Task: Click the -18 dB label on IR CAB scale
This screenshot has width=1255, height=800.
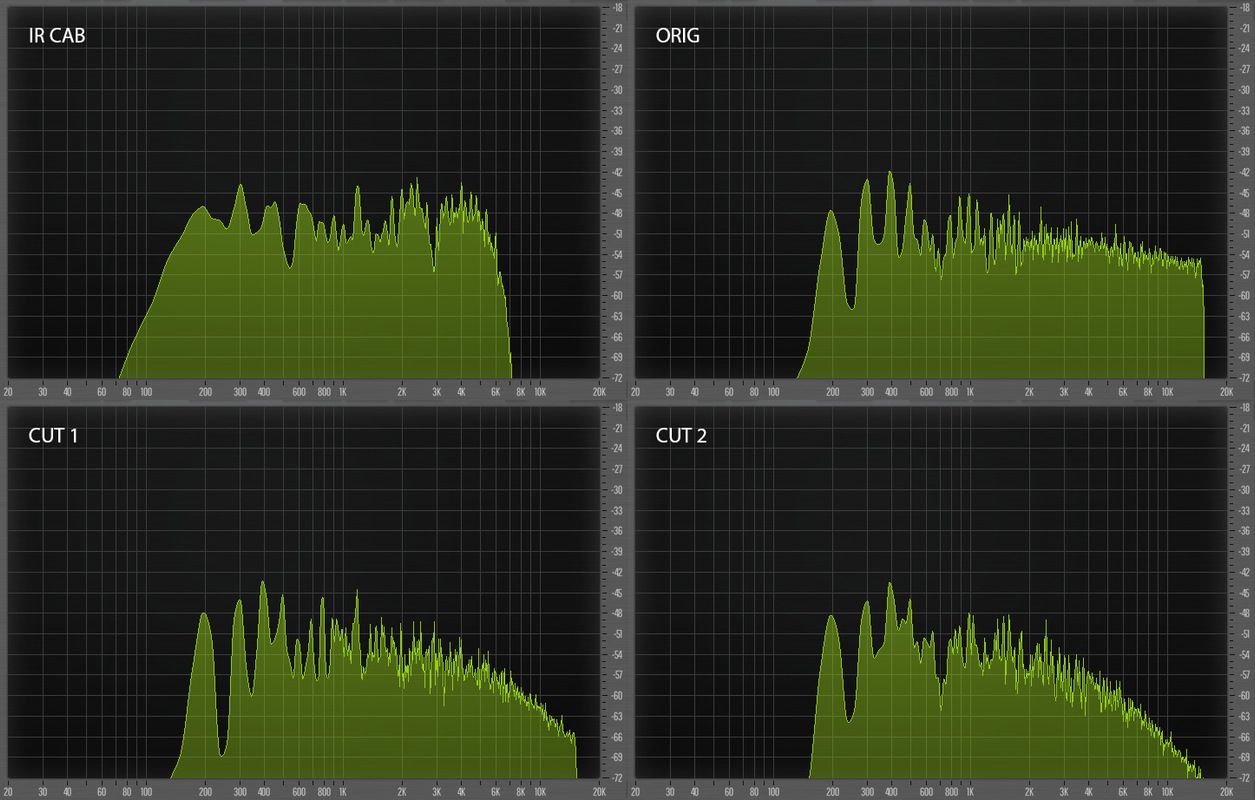Action: pos(617,7)
